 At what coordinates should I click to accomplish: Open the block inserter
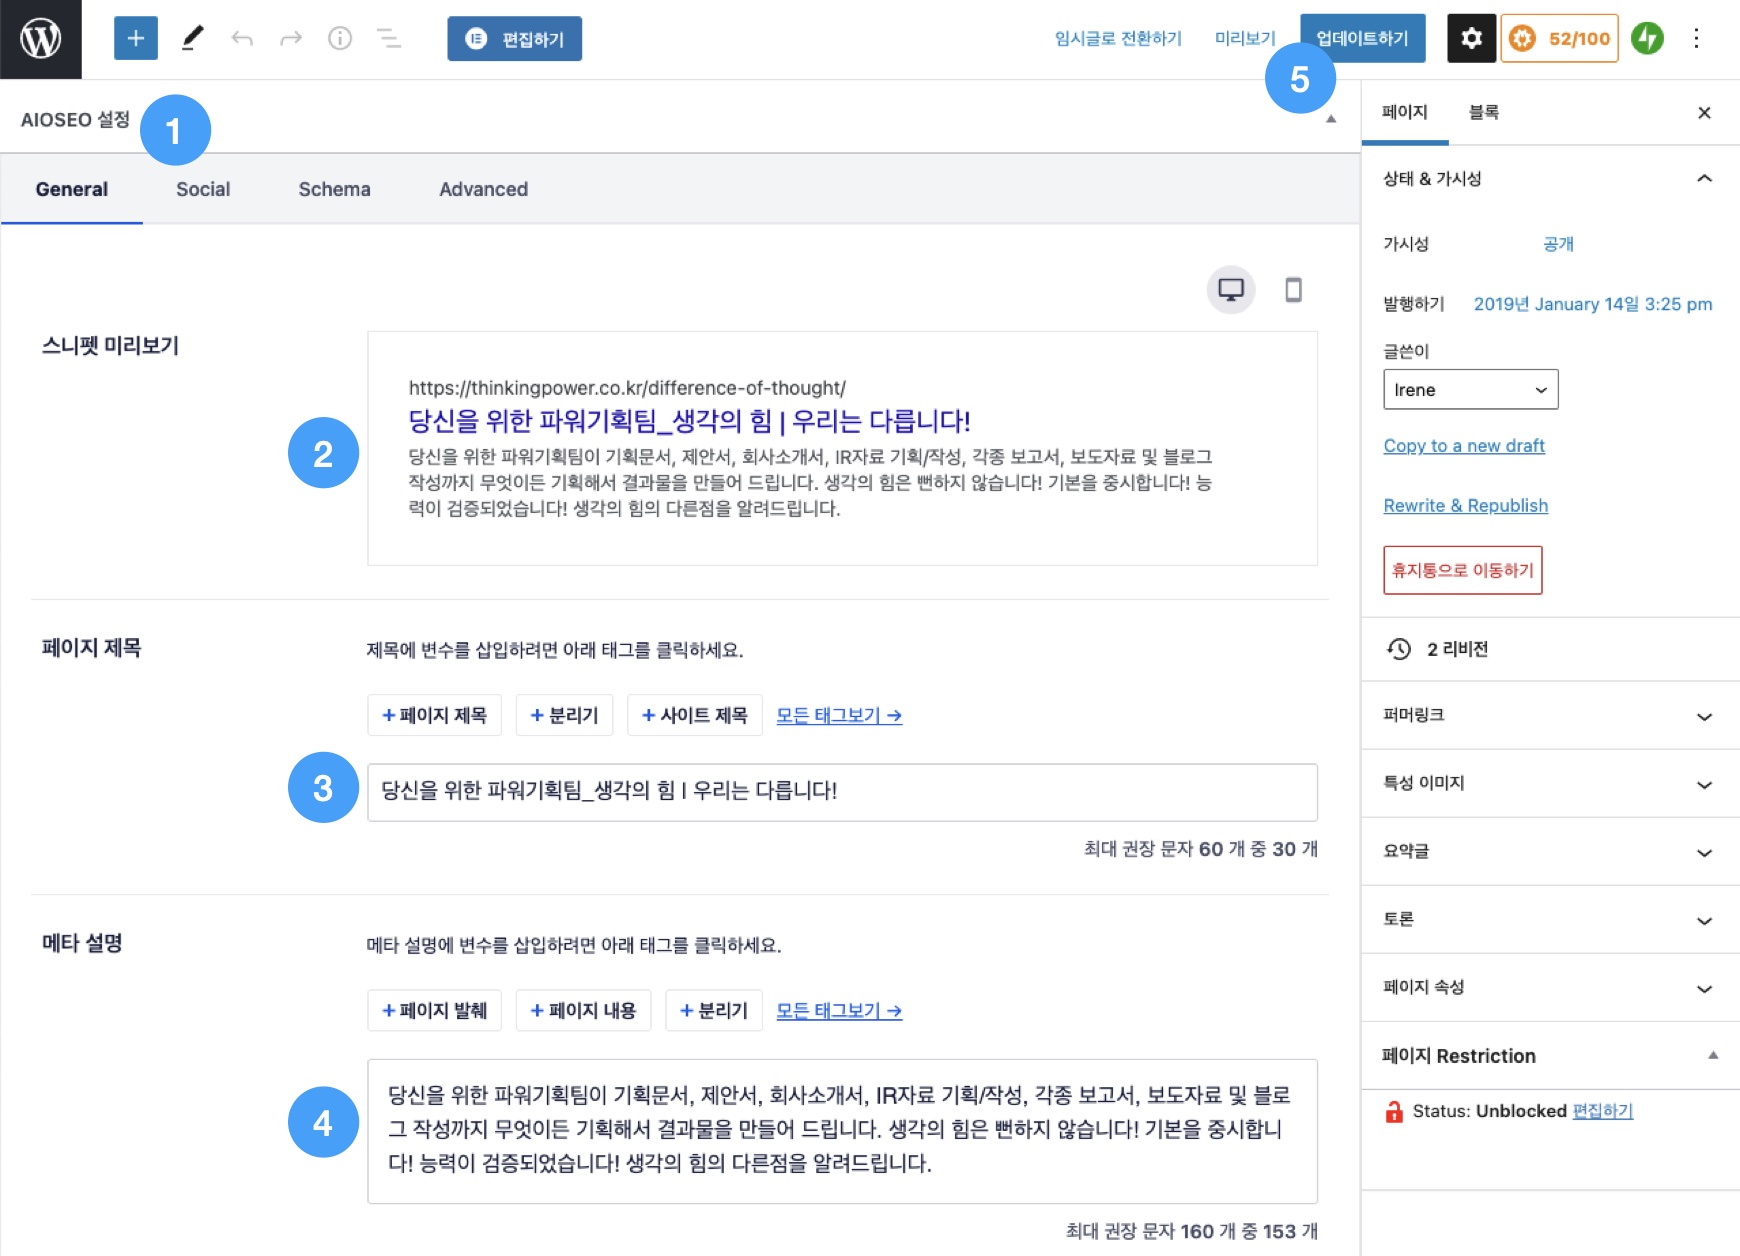(x=135, y=38)
